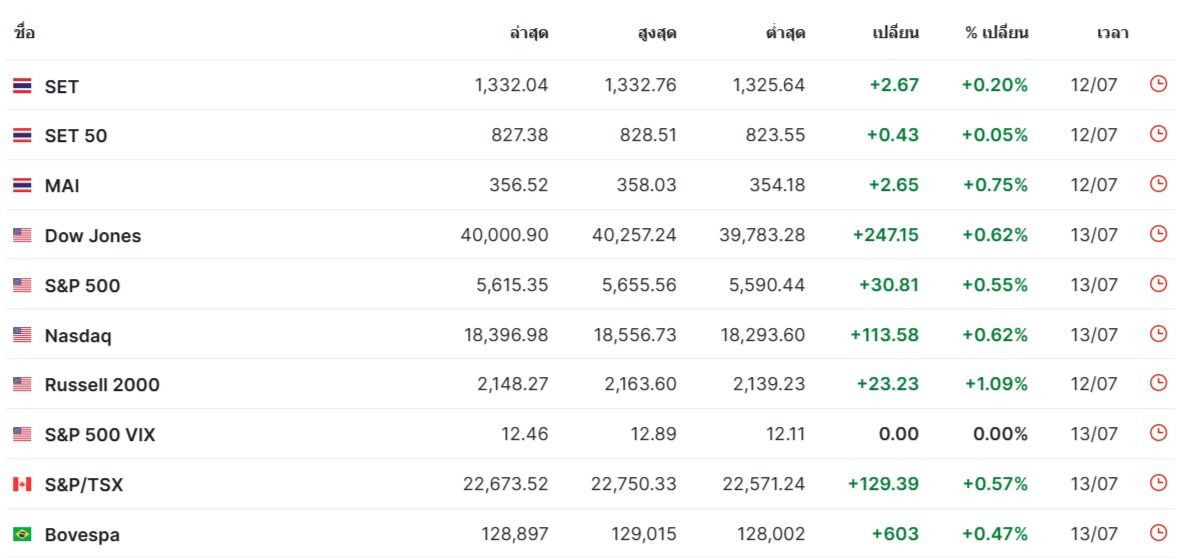
Task: Click the Thai flag icon beside MAI
Action: (22, 185)
